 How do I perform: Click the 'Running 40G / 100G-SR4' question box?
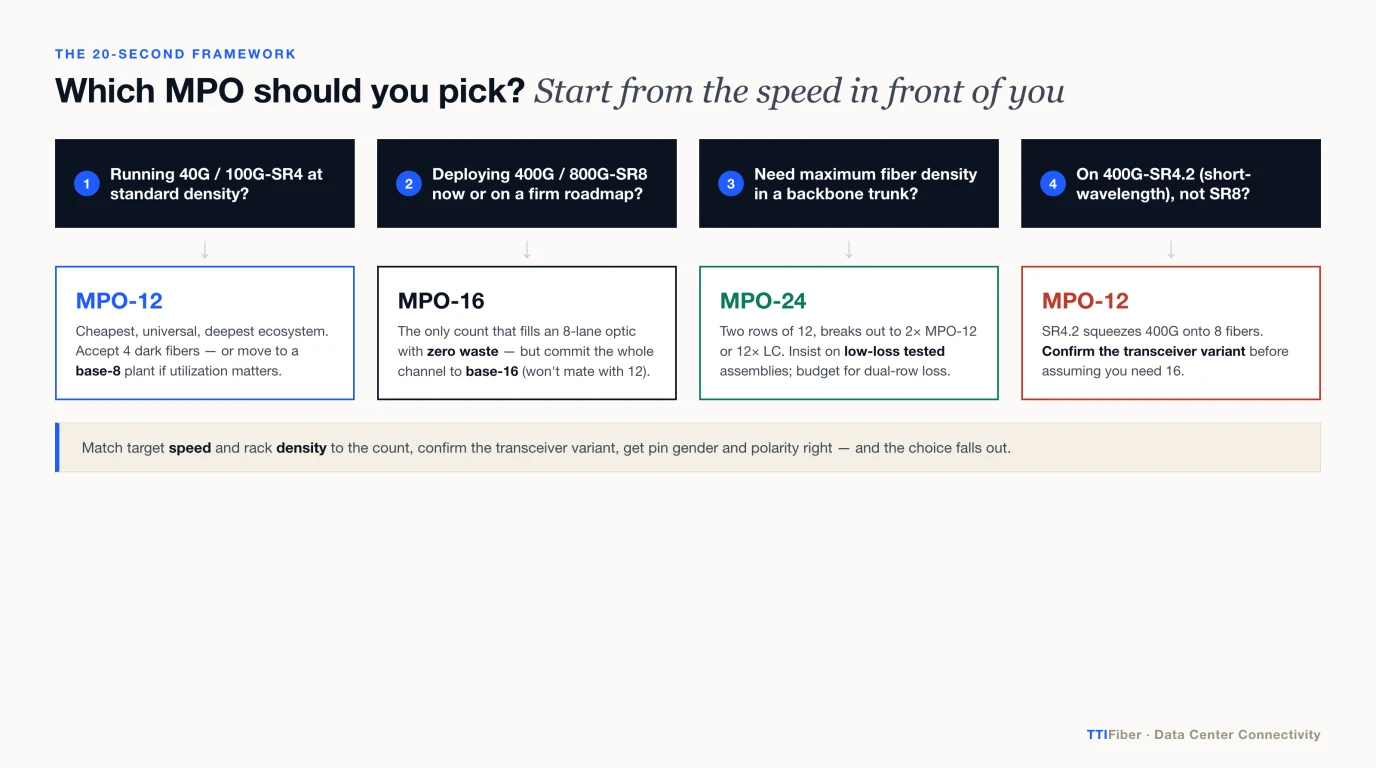[205, 183]
